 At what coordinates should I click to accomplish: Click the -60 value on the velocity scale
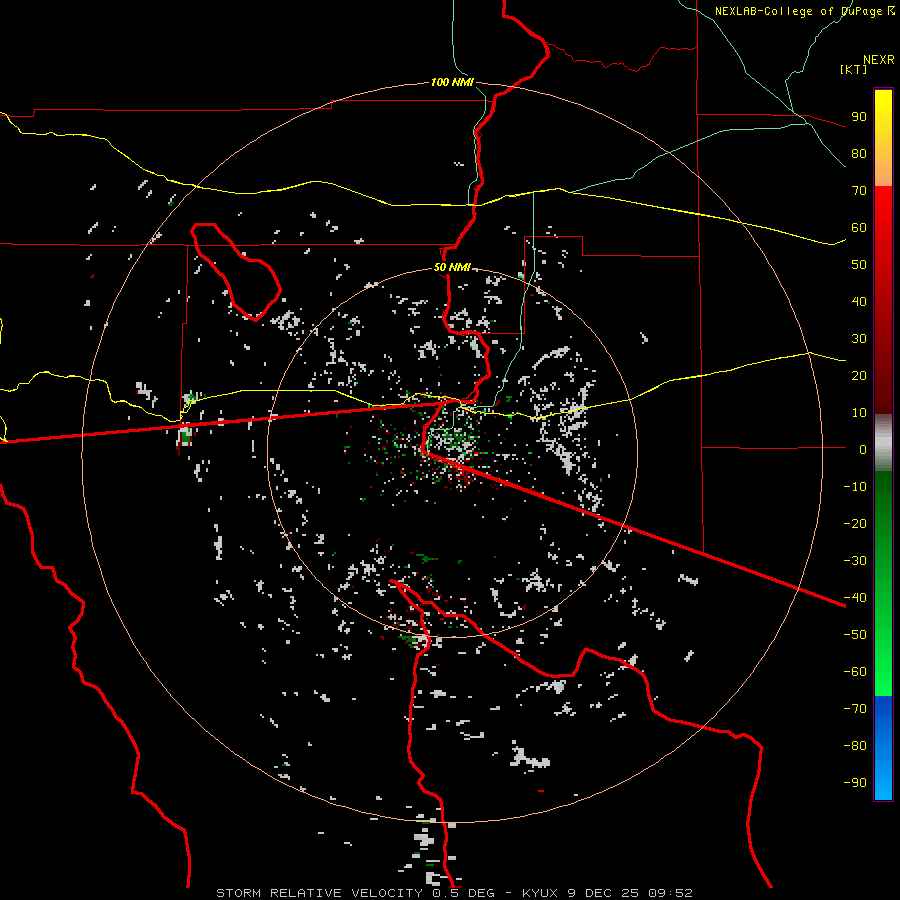[855, 672]
